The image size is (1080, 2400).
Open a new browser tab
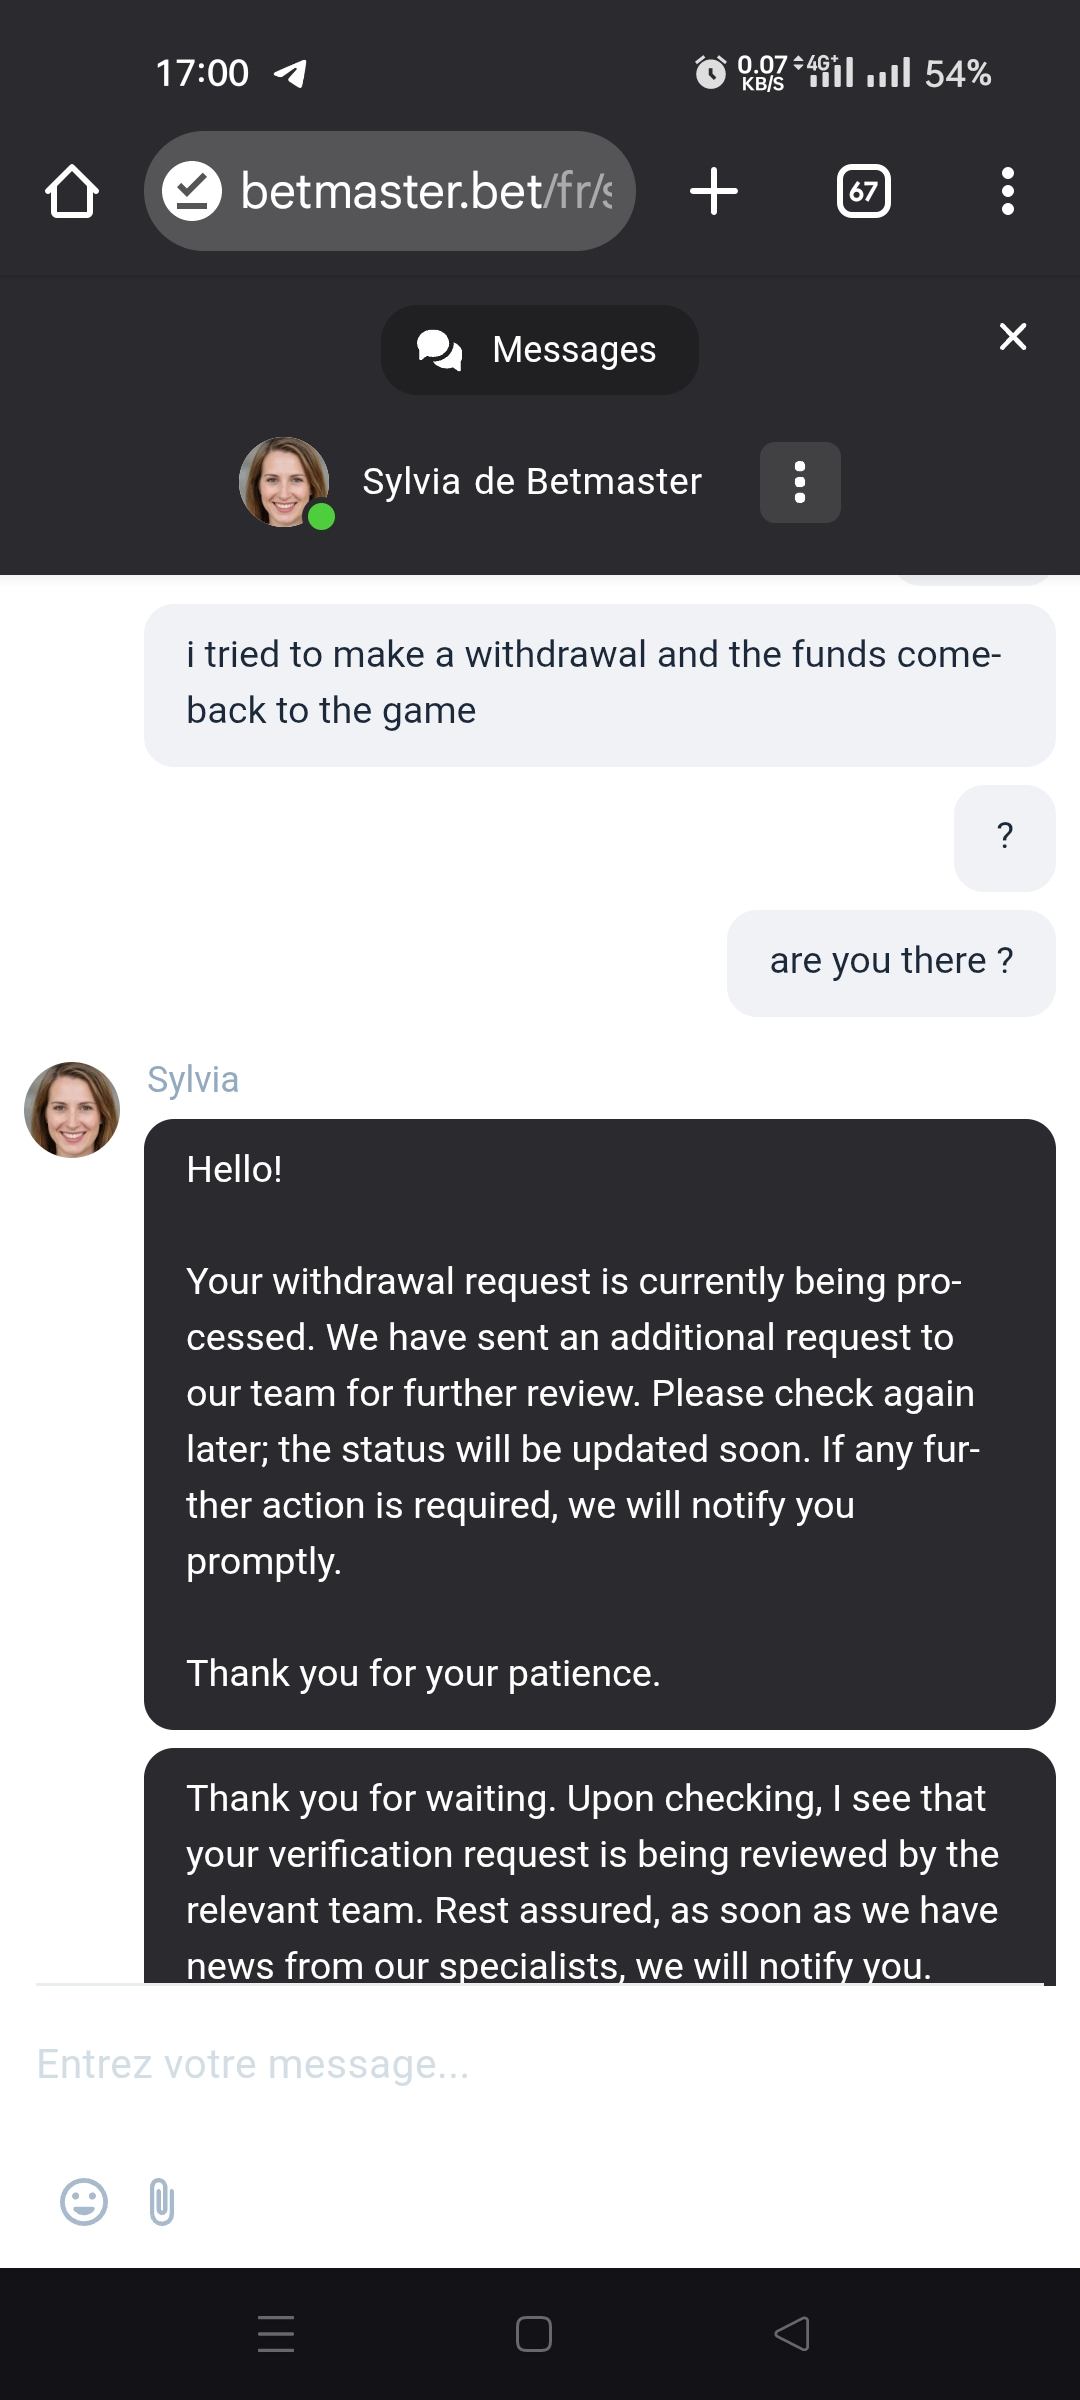click(x=714, y=191)
